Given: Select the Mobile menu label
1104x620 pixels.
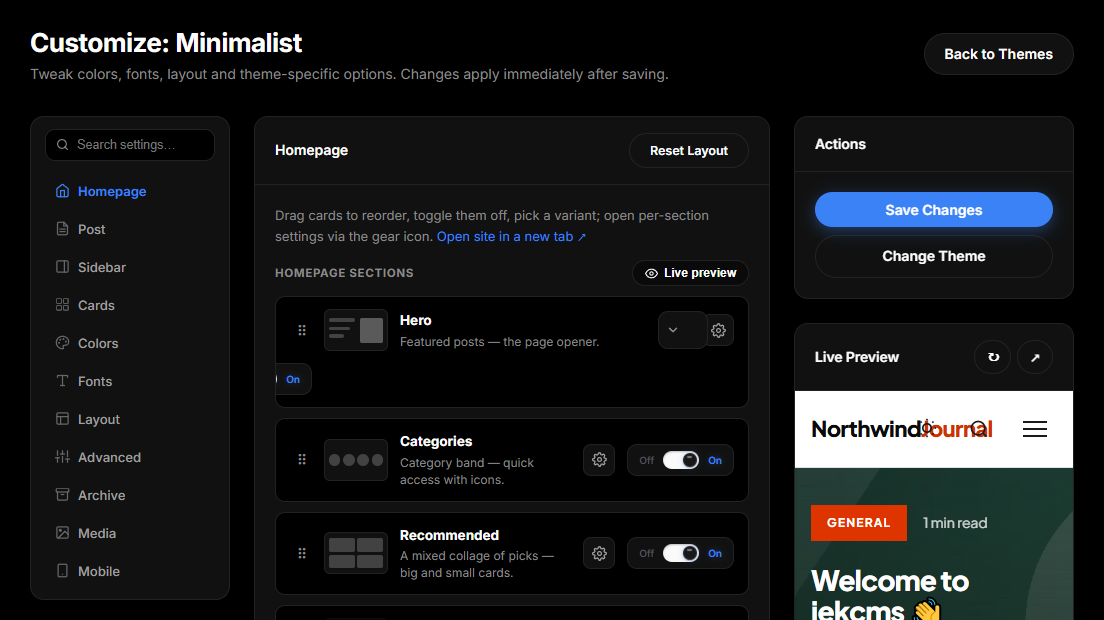Looking at the screenshot, I should pyautogui.click(x=99, y=571).
